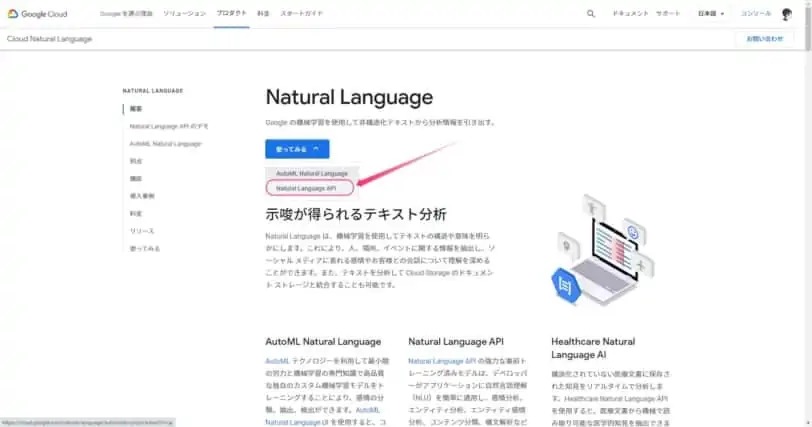
Task: Select リリース in the sidebar
Action: pyautogui.click(x=142, y=231)
